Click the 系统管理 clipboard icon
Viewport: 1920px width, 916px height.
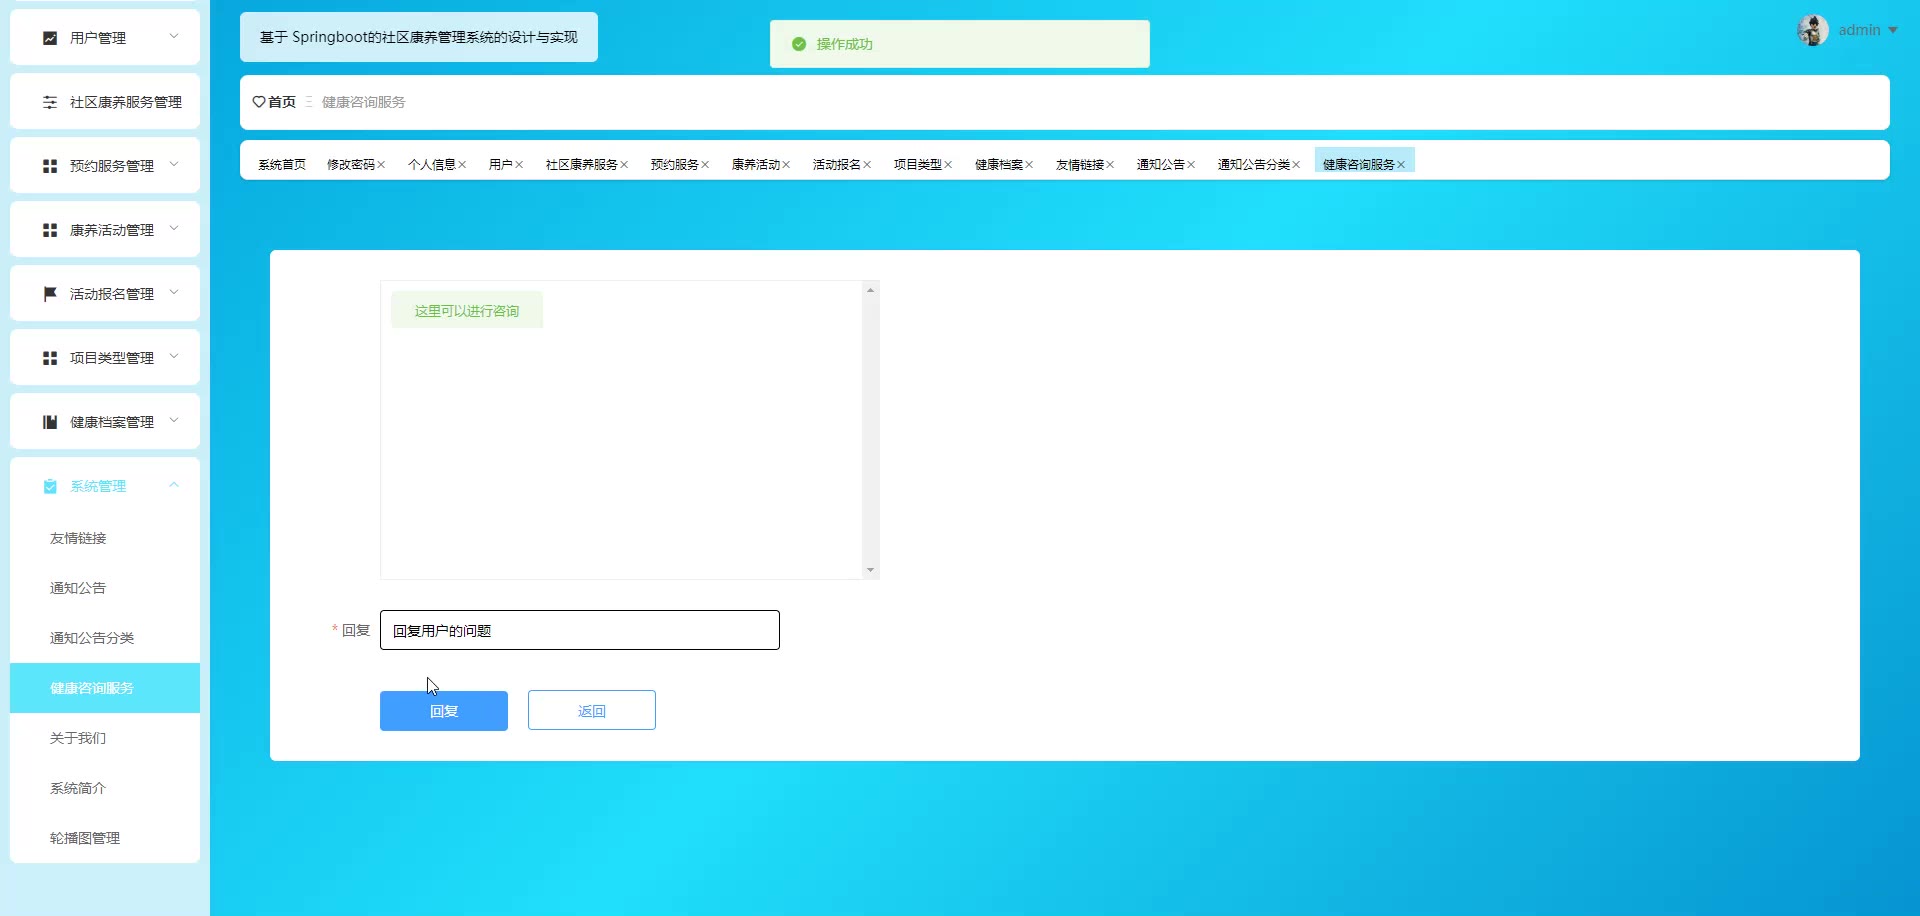[50, 486]
